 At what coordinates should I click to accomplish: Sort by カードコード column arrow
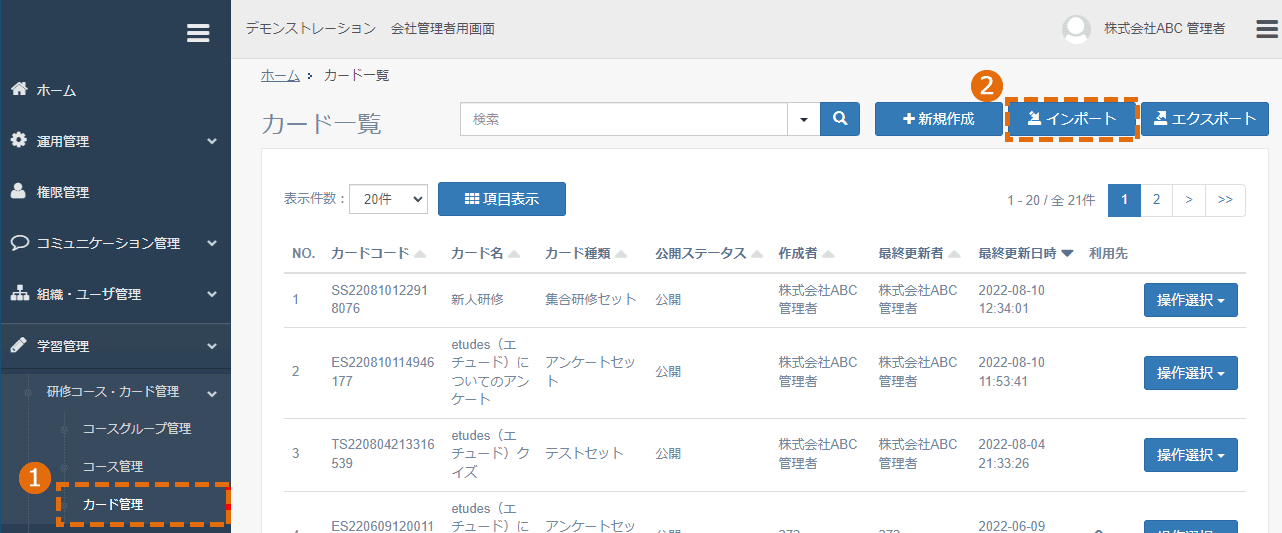pos(420,254)
